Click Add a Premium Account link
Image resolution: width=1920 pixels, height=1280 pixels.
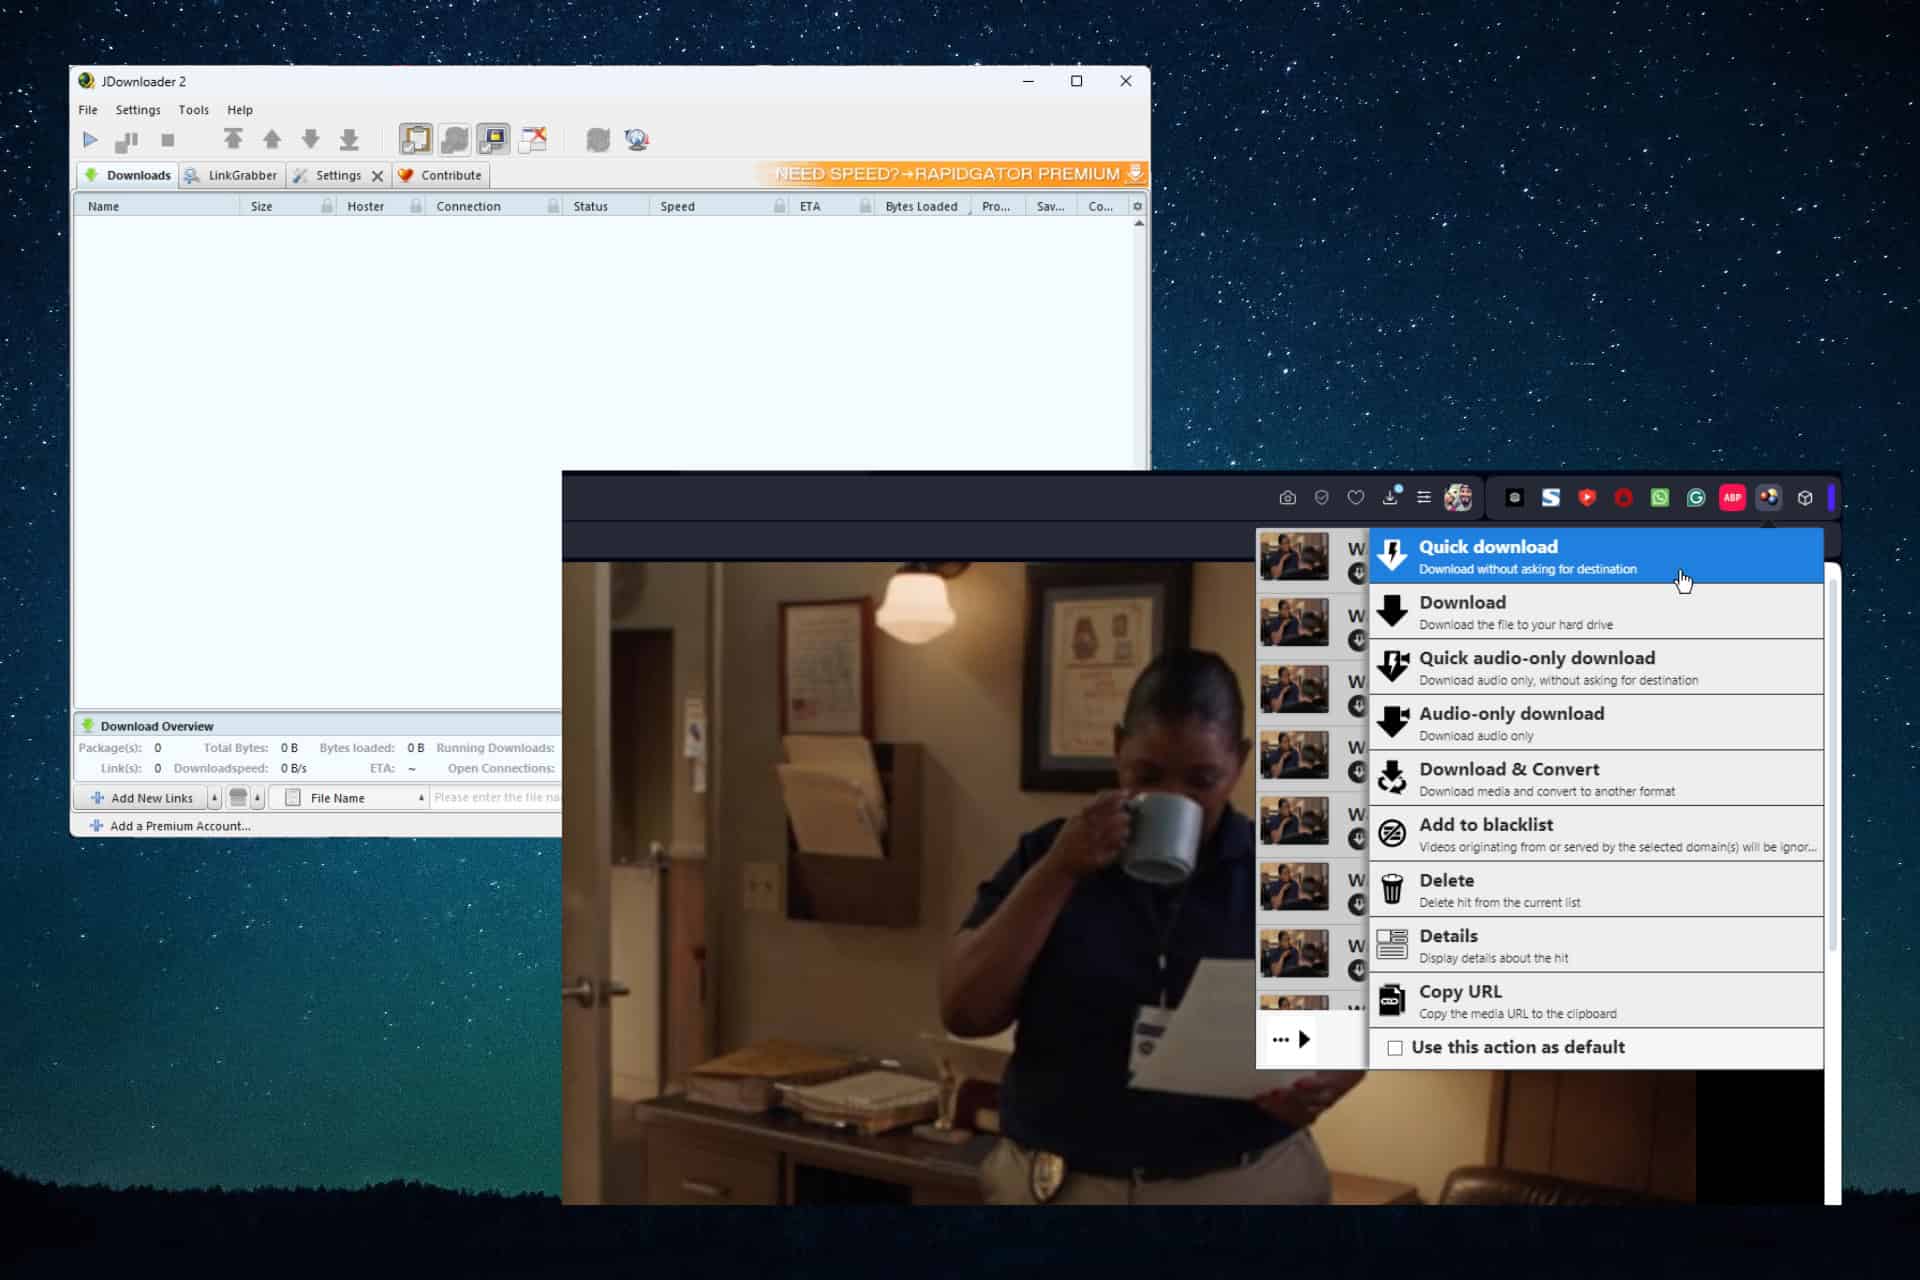click(170, 826)
